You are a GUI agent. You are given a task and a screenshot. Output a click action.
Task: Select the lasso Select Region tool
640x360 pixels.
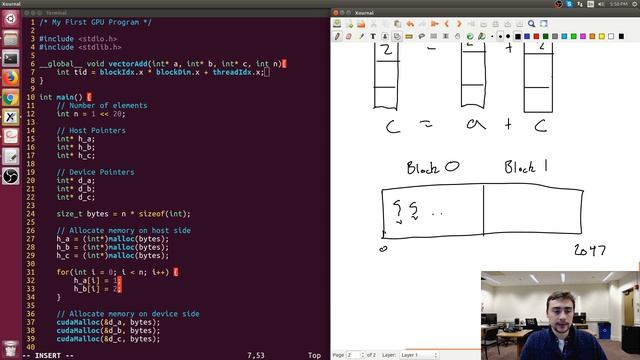click(422, 36)
